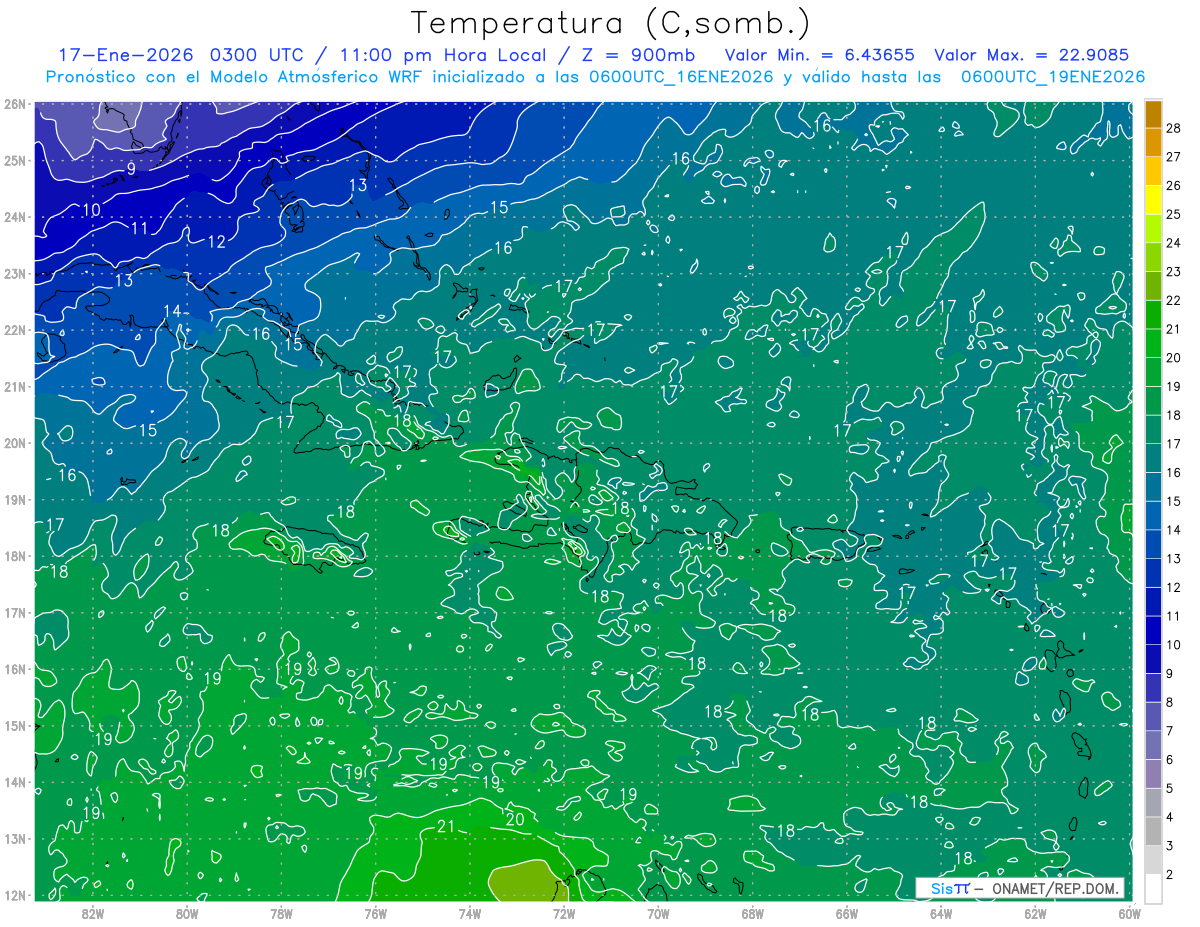The height and width of the screenshot is (927, 1200).
Task: Click the '14' isotherm label on the map
Action: click(172, 311)
